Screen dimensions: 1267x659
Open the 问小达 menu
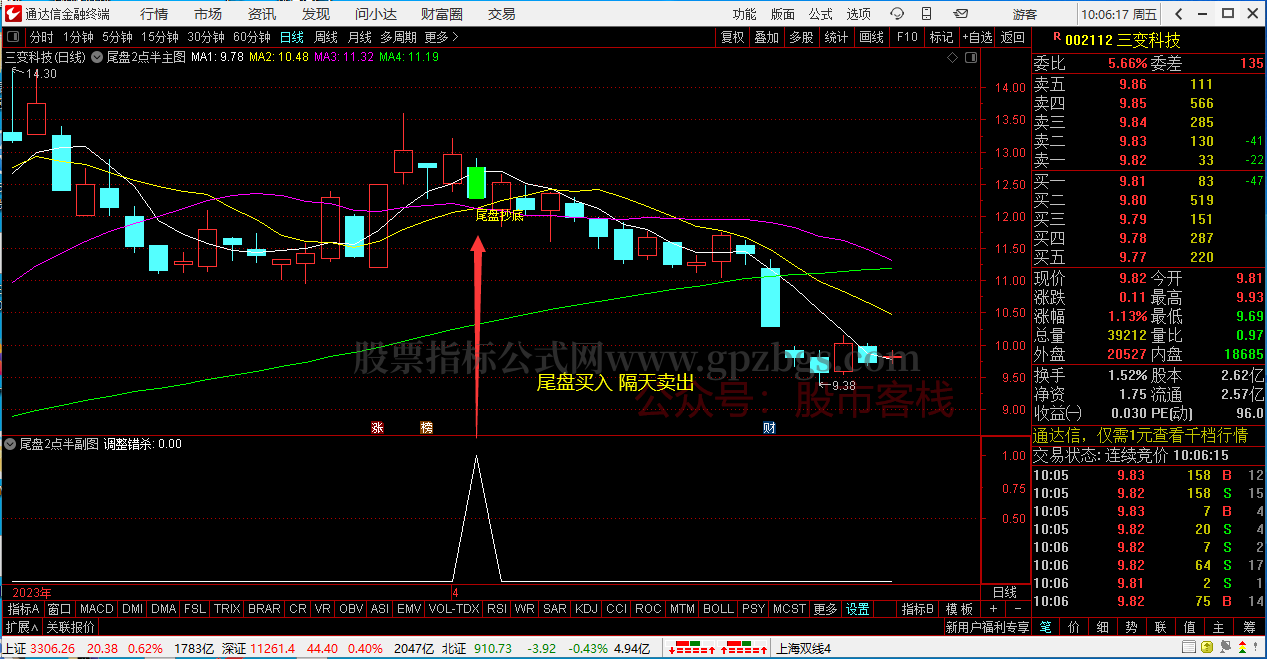[x=377, y=14]
